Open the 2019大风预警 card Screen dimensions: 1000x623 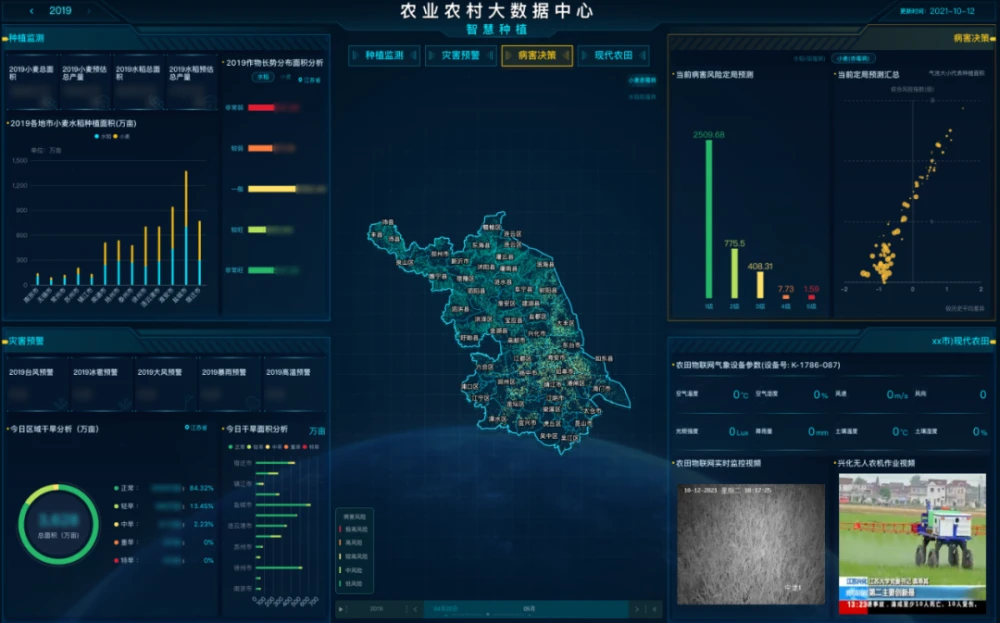[x=165, y=385]
